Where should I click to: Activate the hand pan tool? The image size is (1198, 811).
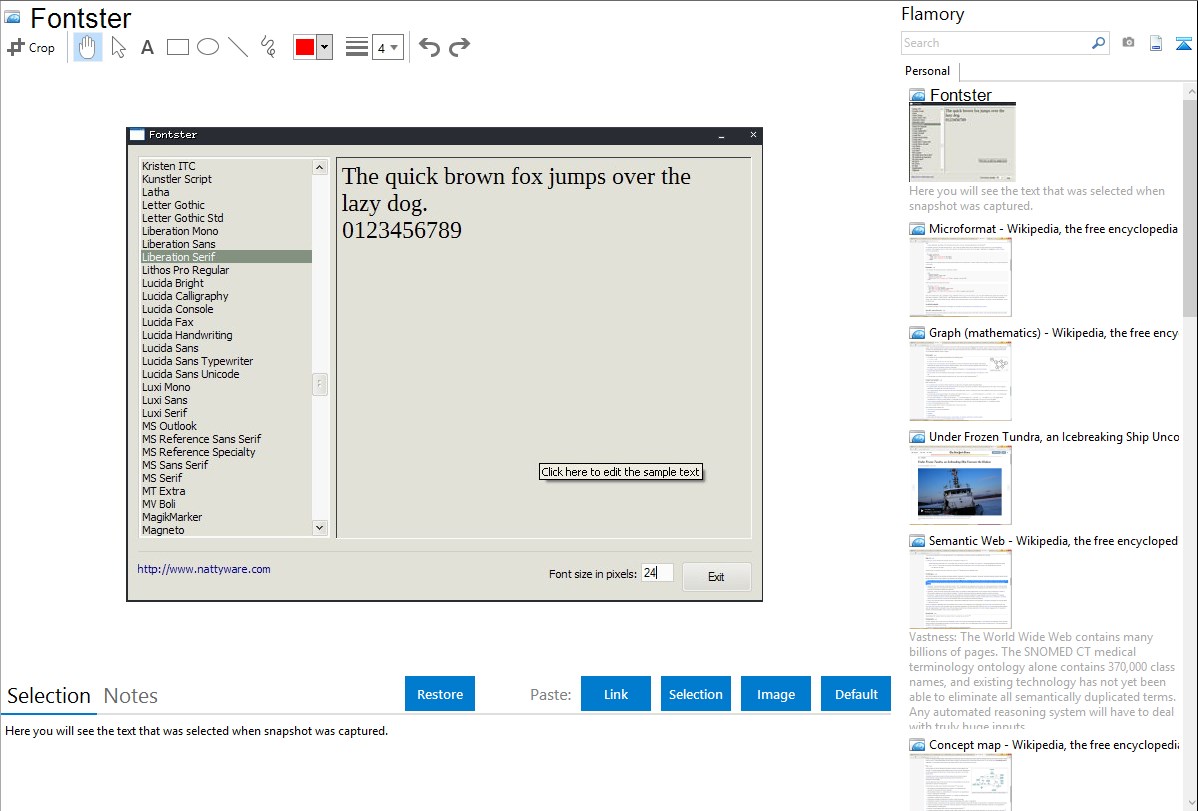(87, 47)
